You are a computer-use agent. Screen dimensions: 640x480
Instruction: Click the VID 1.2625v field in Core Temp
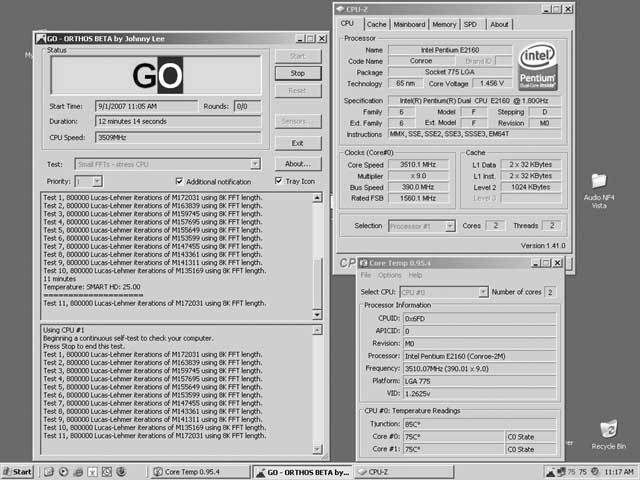[x=480, y=394]
